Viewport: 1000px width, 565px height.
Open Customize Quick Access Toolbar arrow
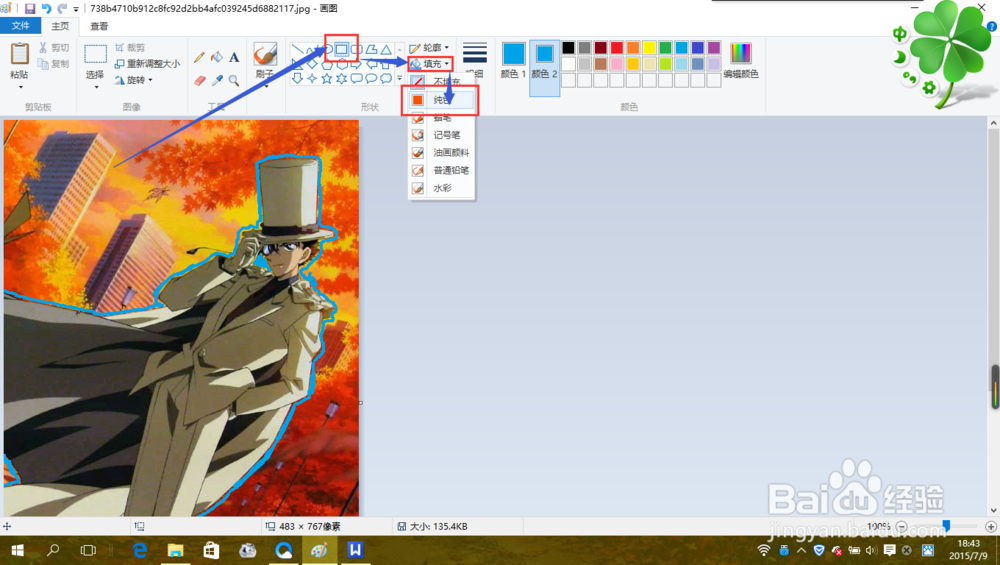[76, 10]
